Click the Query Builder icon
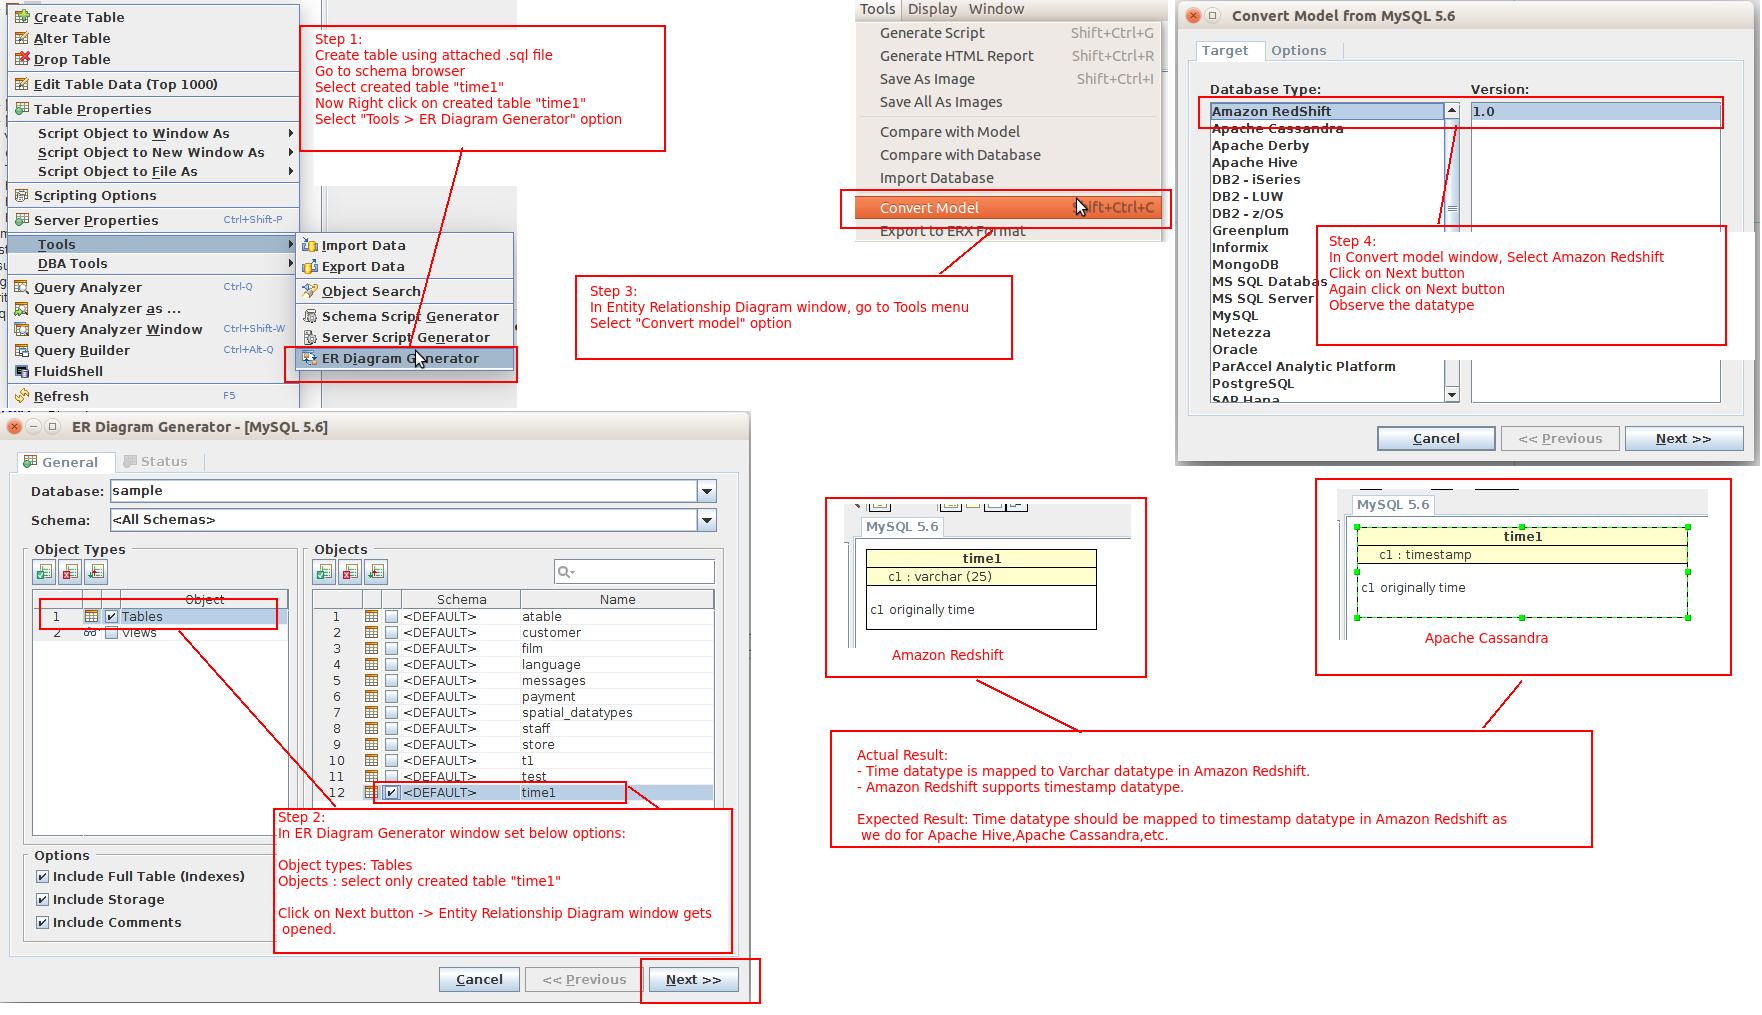This screenshot has width=1762, height=1015. (x=22, y=350)
